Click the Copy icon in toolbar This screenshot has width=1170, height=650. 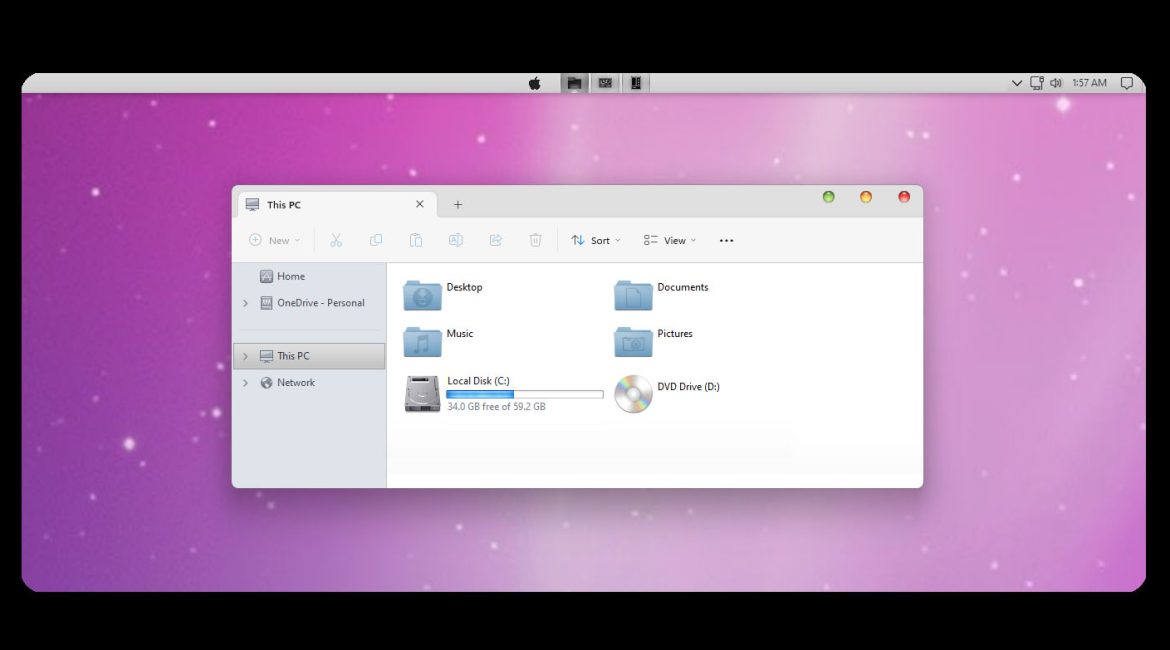click(376, 240)
